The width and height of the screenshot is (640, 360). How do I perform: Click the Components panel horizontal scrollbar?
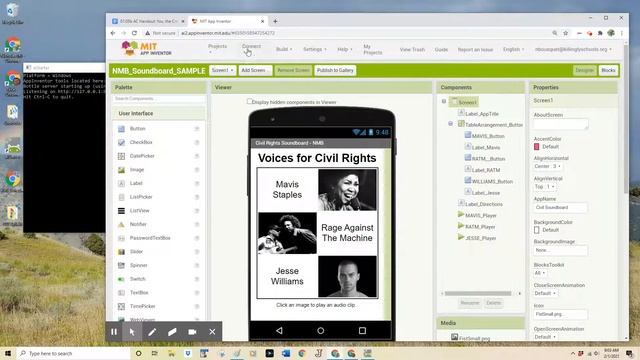coord(478,293)
